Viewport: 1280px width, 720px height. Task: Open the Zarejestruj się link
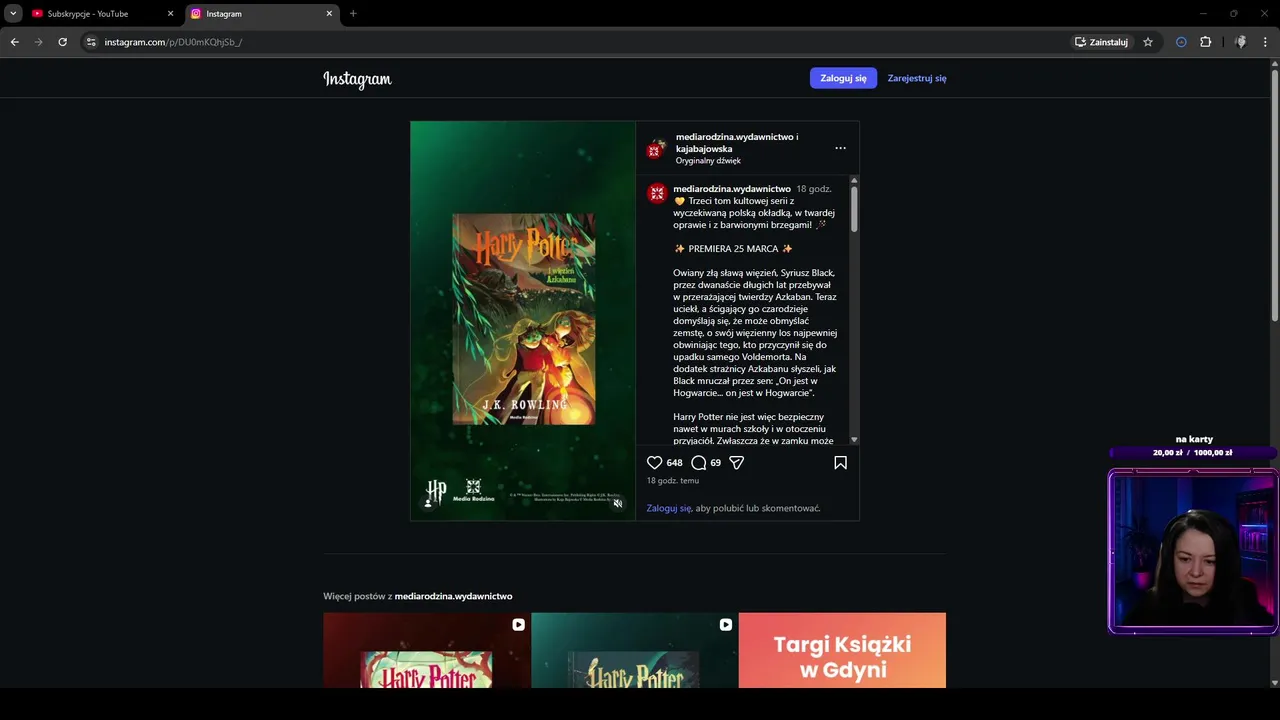pos(917,78)
